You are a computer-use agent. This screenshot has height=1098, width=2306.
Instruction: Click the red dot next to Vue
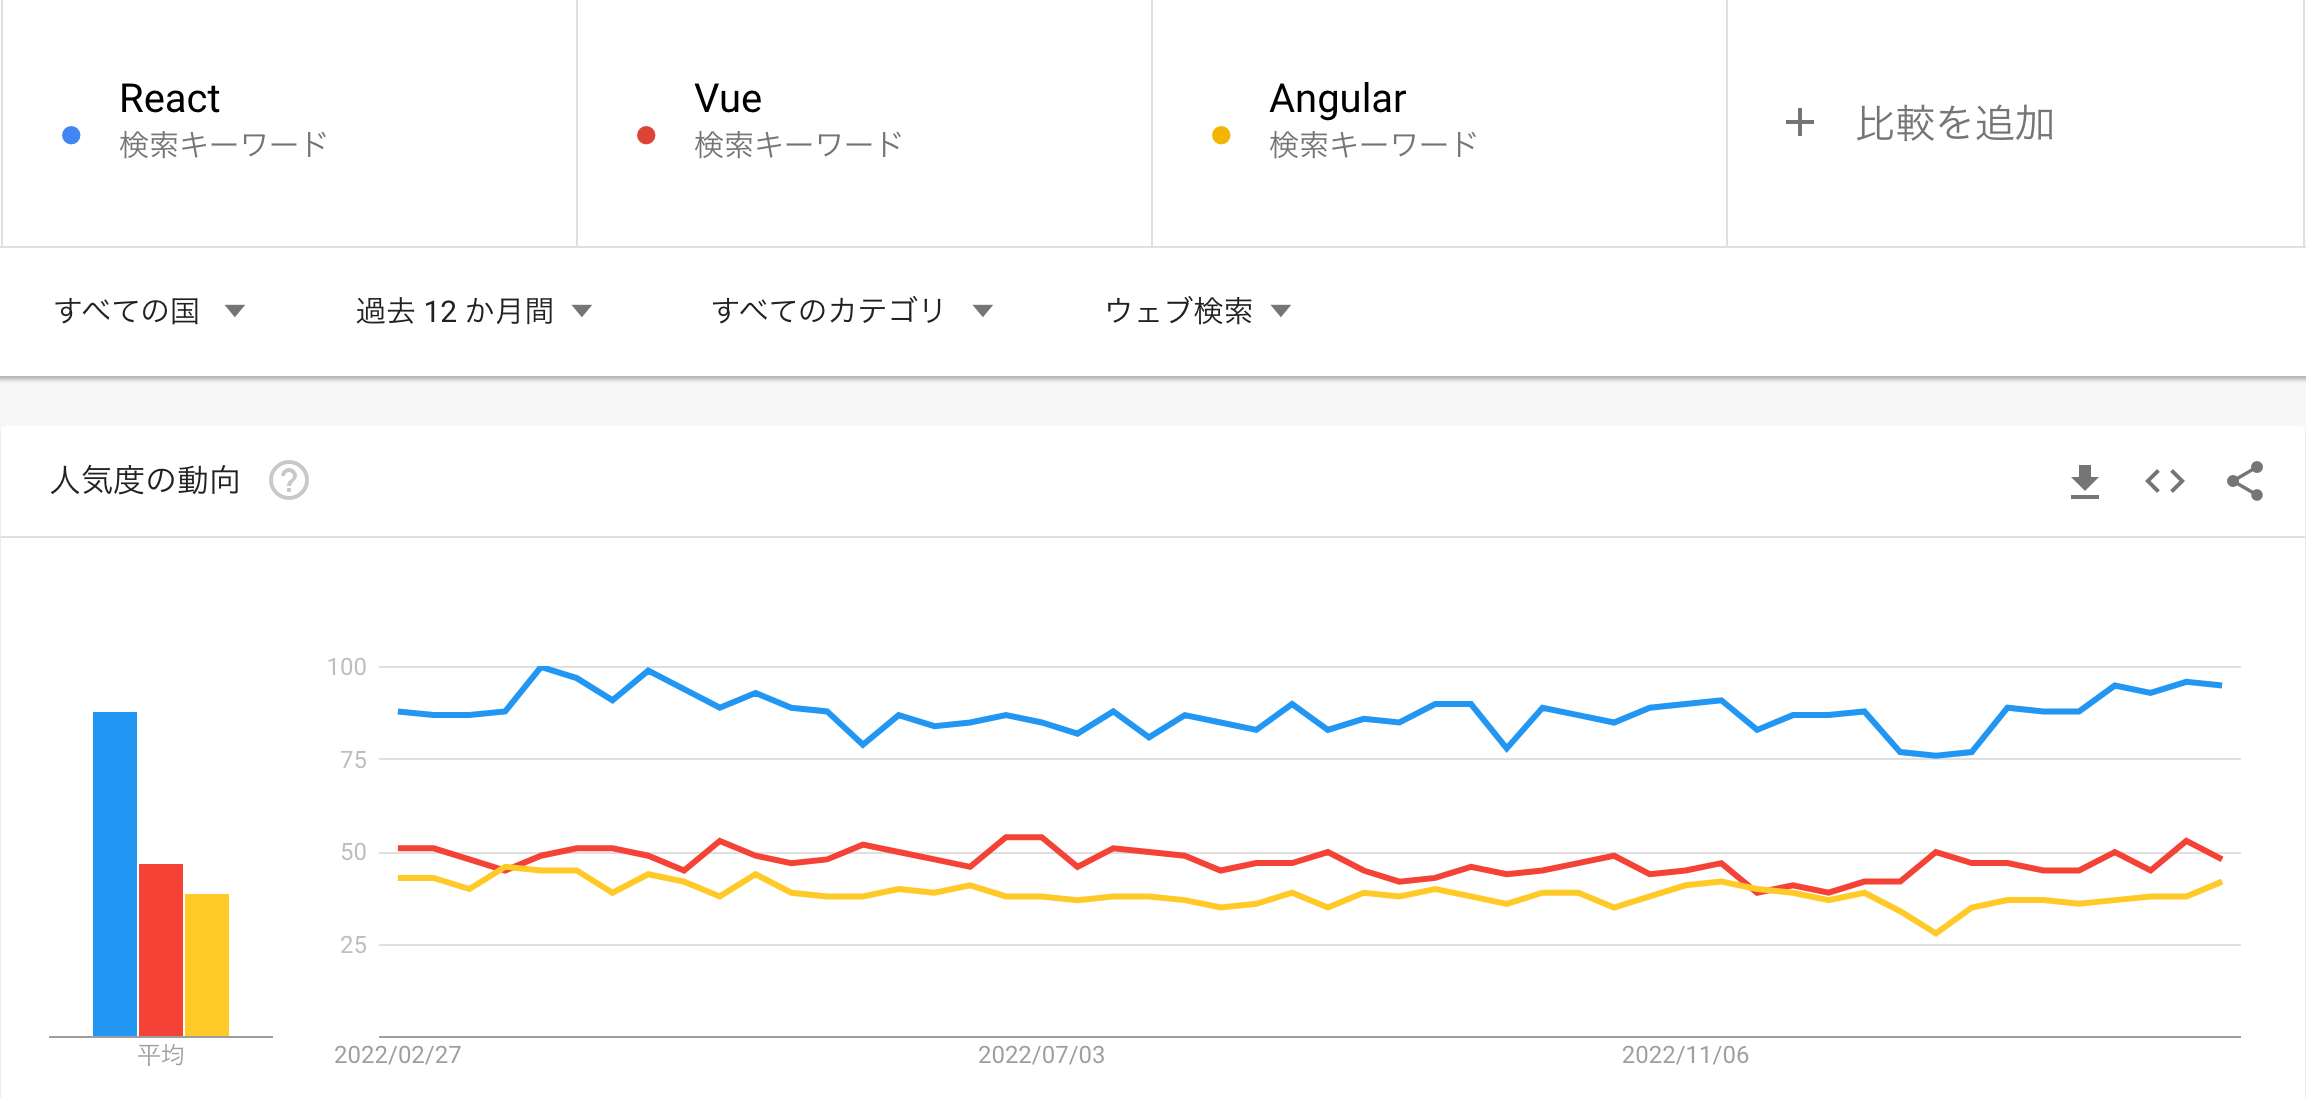(646, 135)
